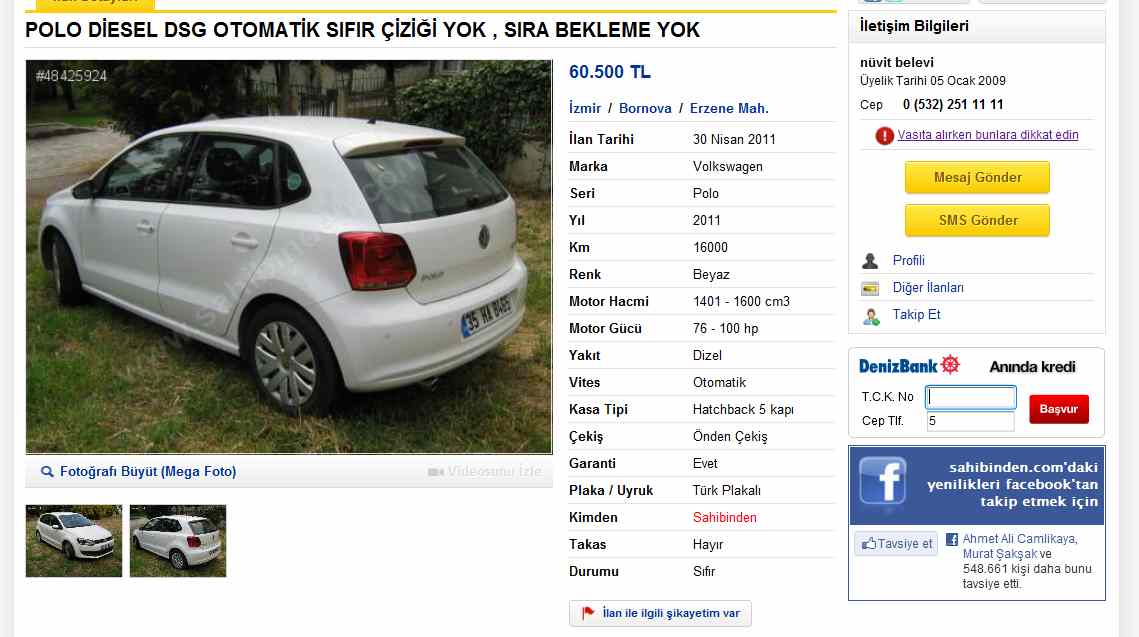Click the SMS Gönder button

(977, 220)
